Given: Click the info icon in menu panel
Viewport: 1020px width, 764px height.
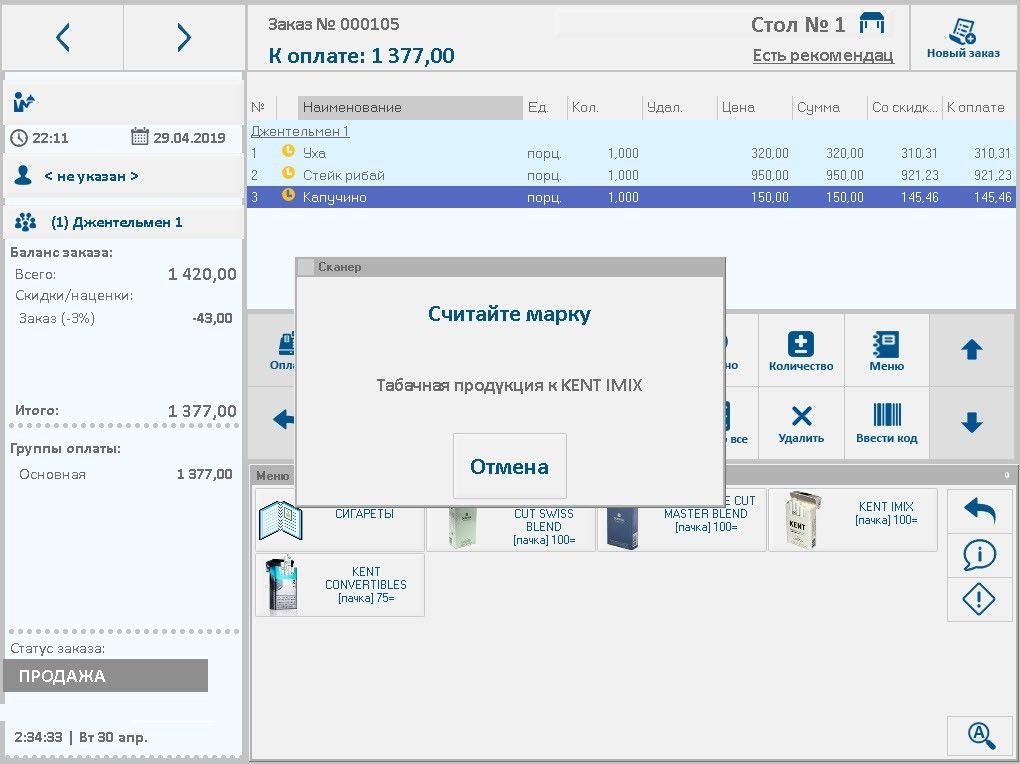Looking at the screenshot, I should click(x=979, y=555).
